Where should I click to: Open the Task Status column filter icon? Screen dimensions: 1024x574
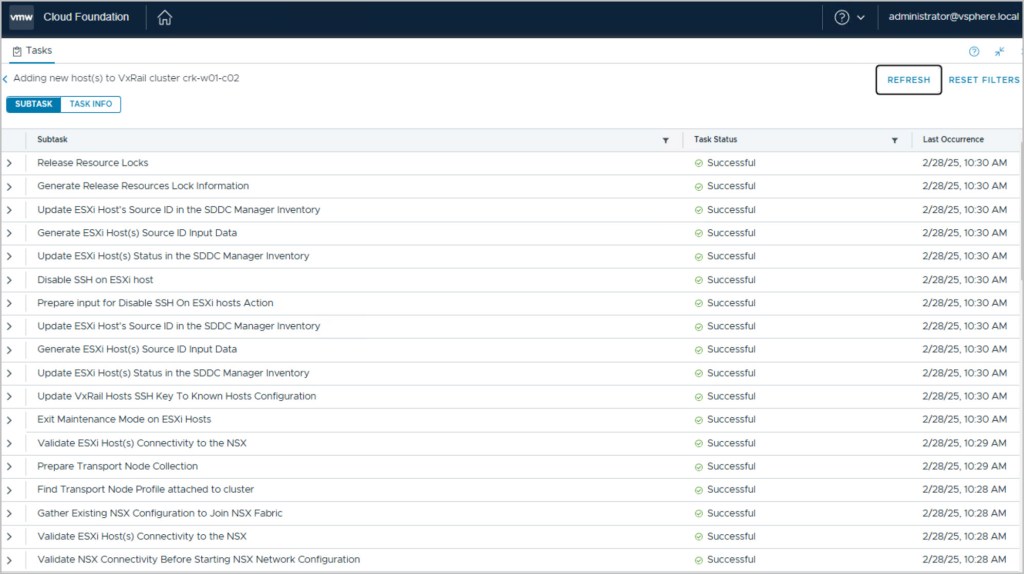click(895, 141)
